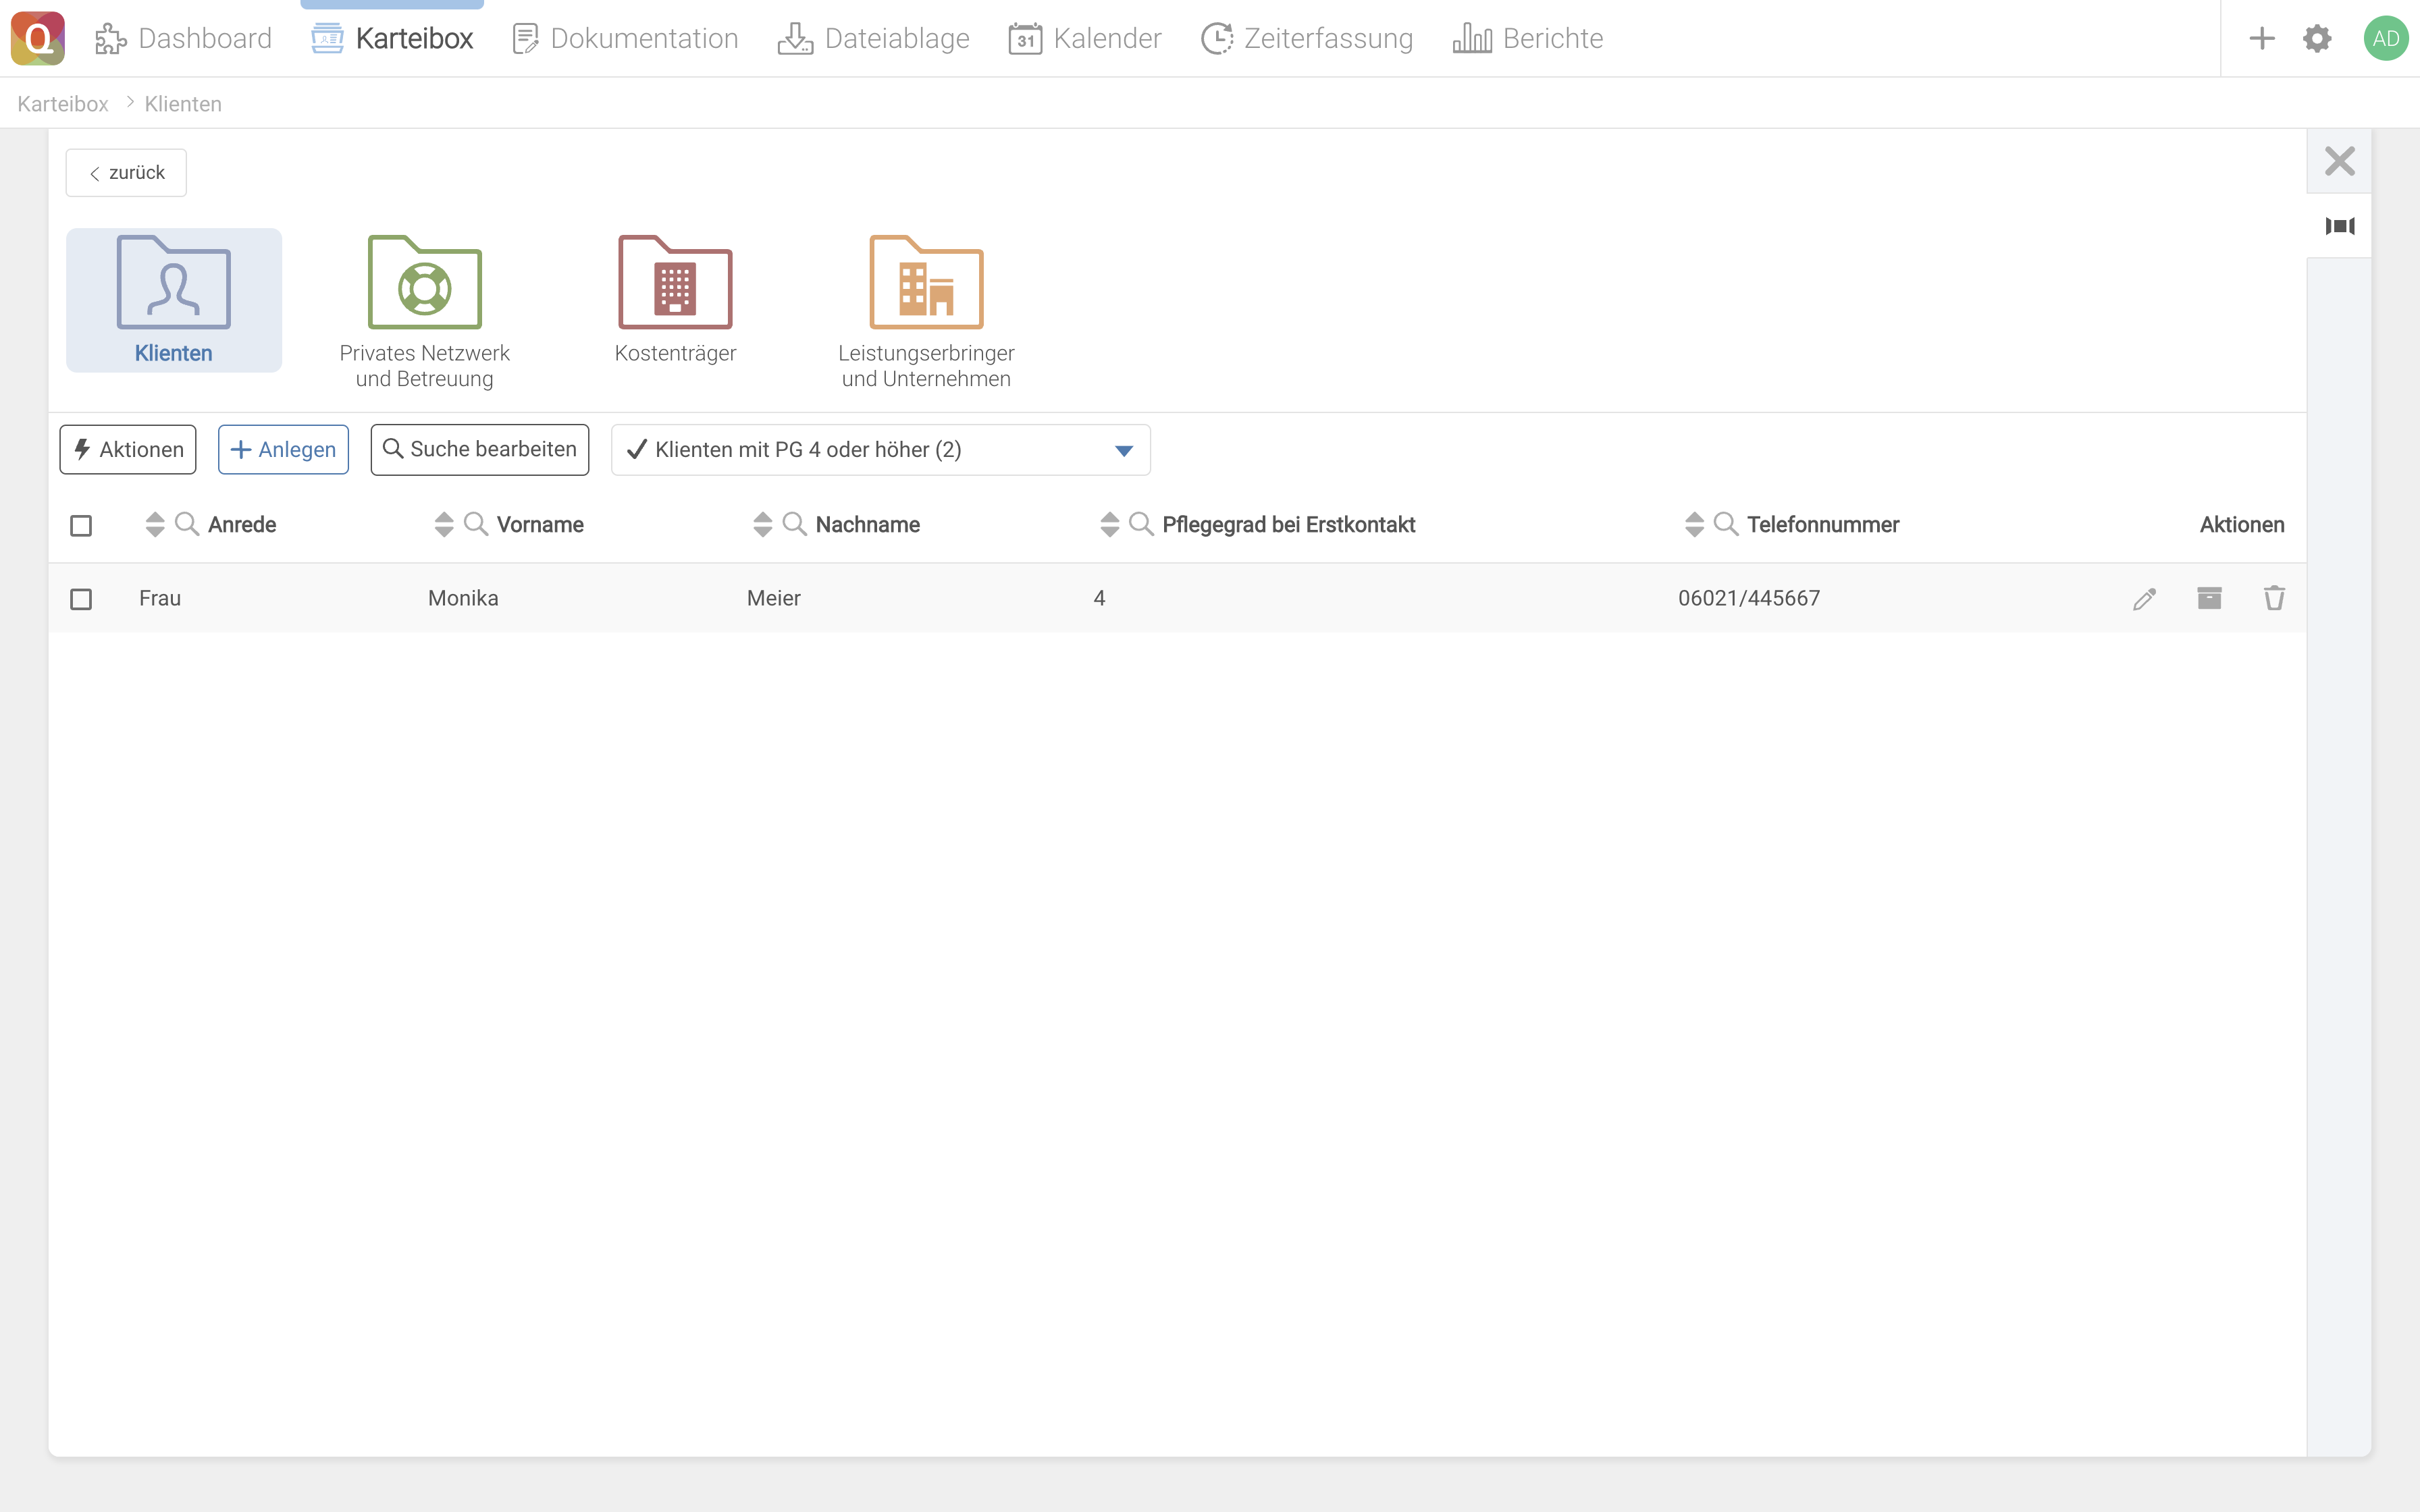Click the trash icon to delete Monika Meier
Image resolution: width=2420 pixels, height=1512 pixels.
[x=2274, y=598]
